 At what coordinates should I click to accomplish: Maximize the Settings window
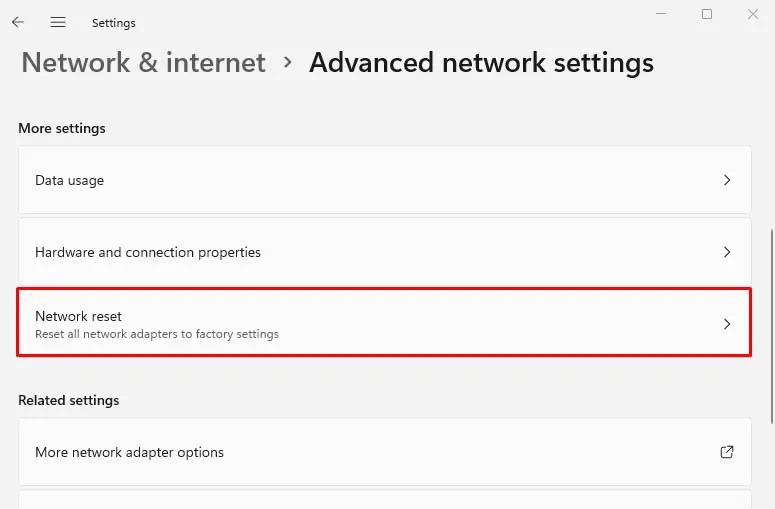coord(707,14)
